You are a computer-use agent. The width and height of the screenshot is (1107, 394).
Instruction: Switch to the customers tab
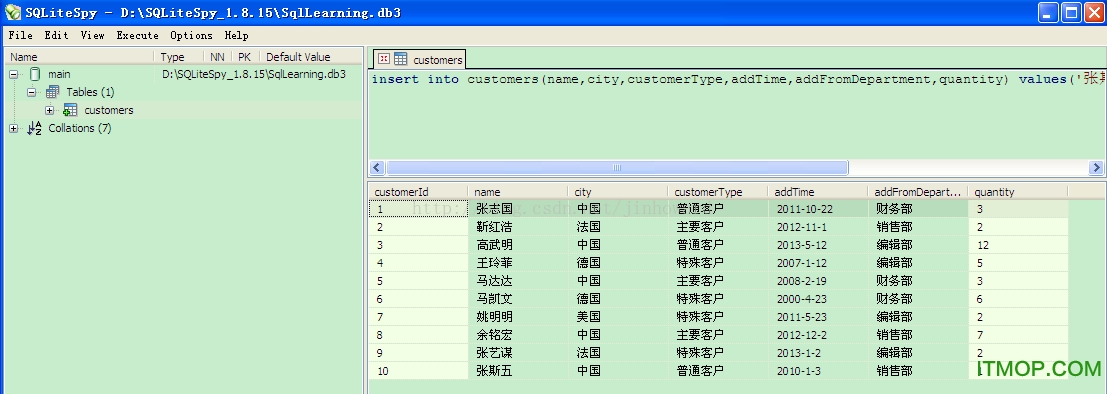[419, 59]
